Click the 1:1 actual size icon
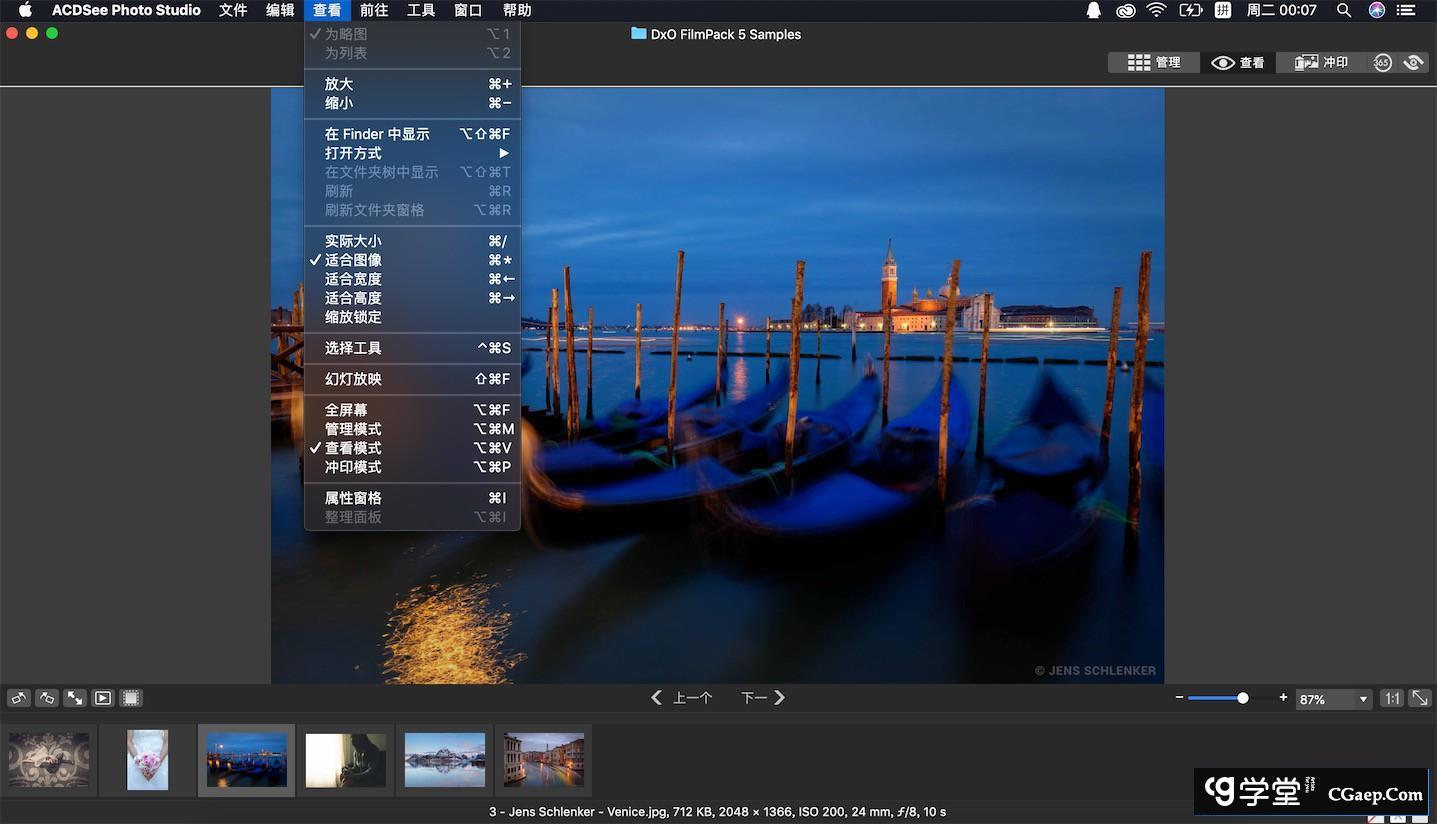The width and height of the screenshot is (1437, 824). coord(1391,698)
